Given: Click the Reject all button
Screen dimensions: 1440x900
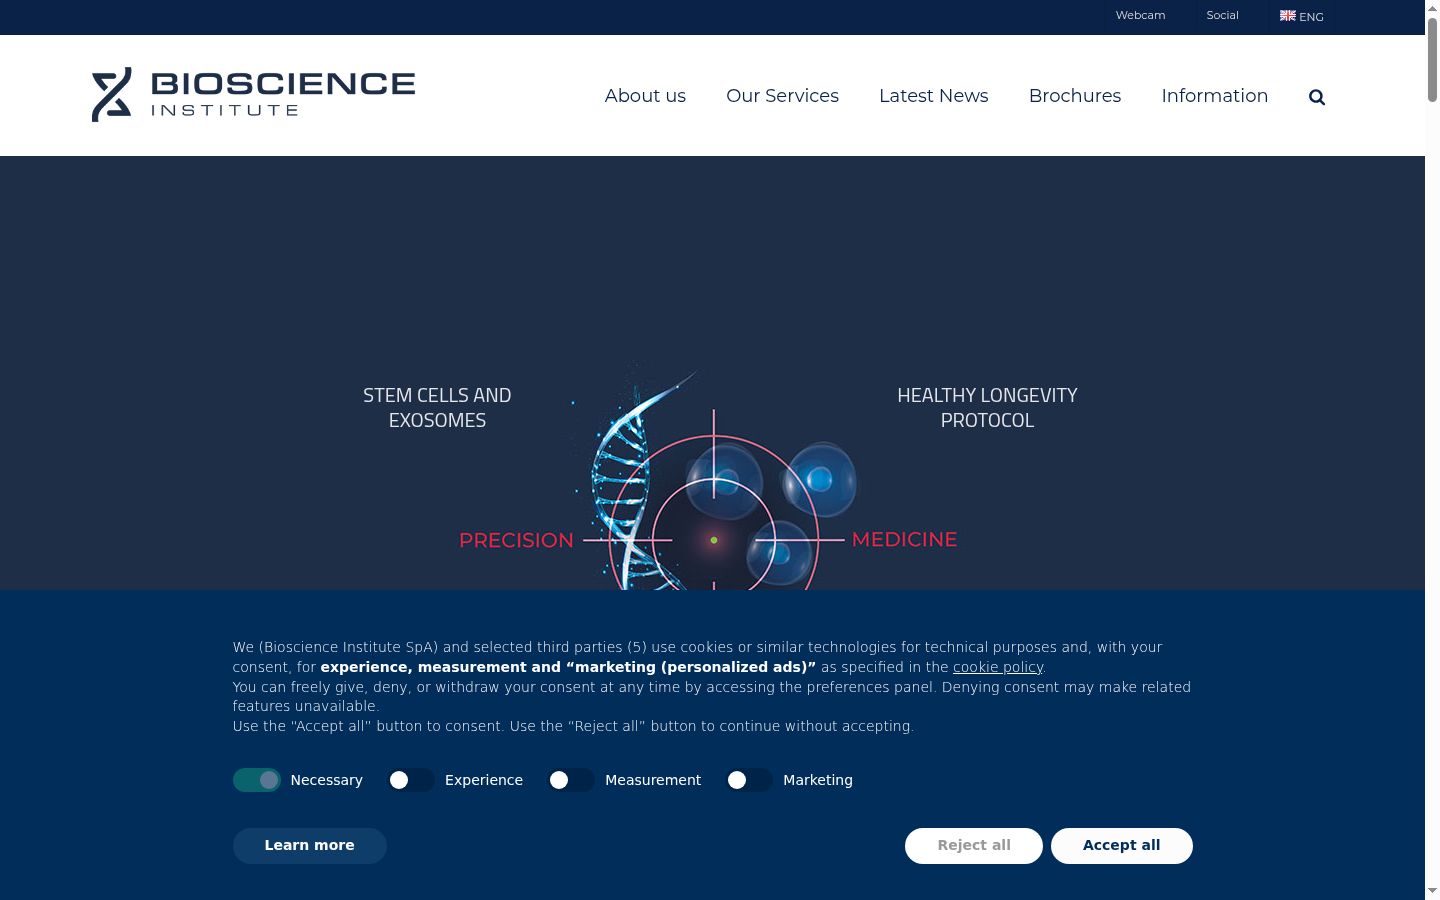Looking at the screenshot, I should point(974,846).
